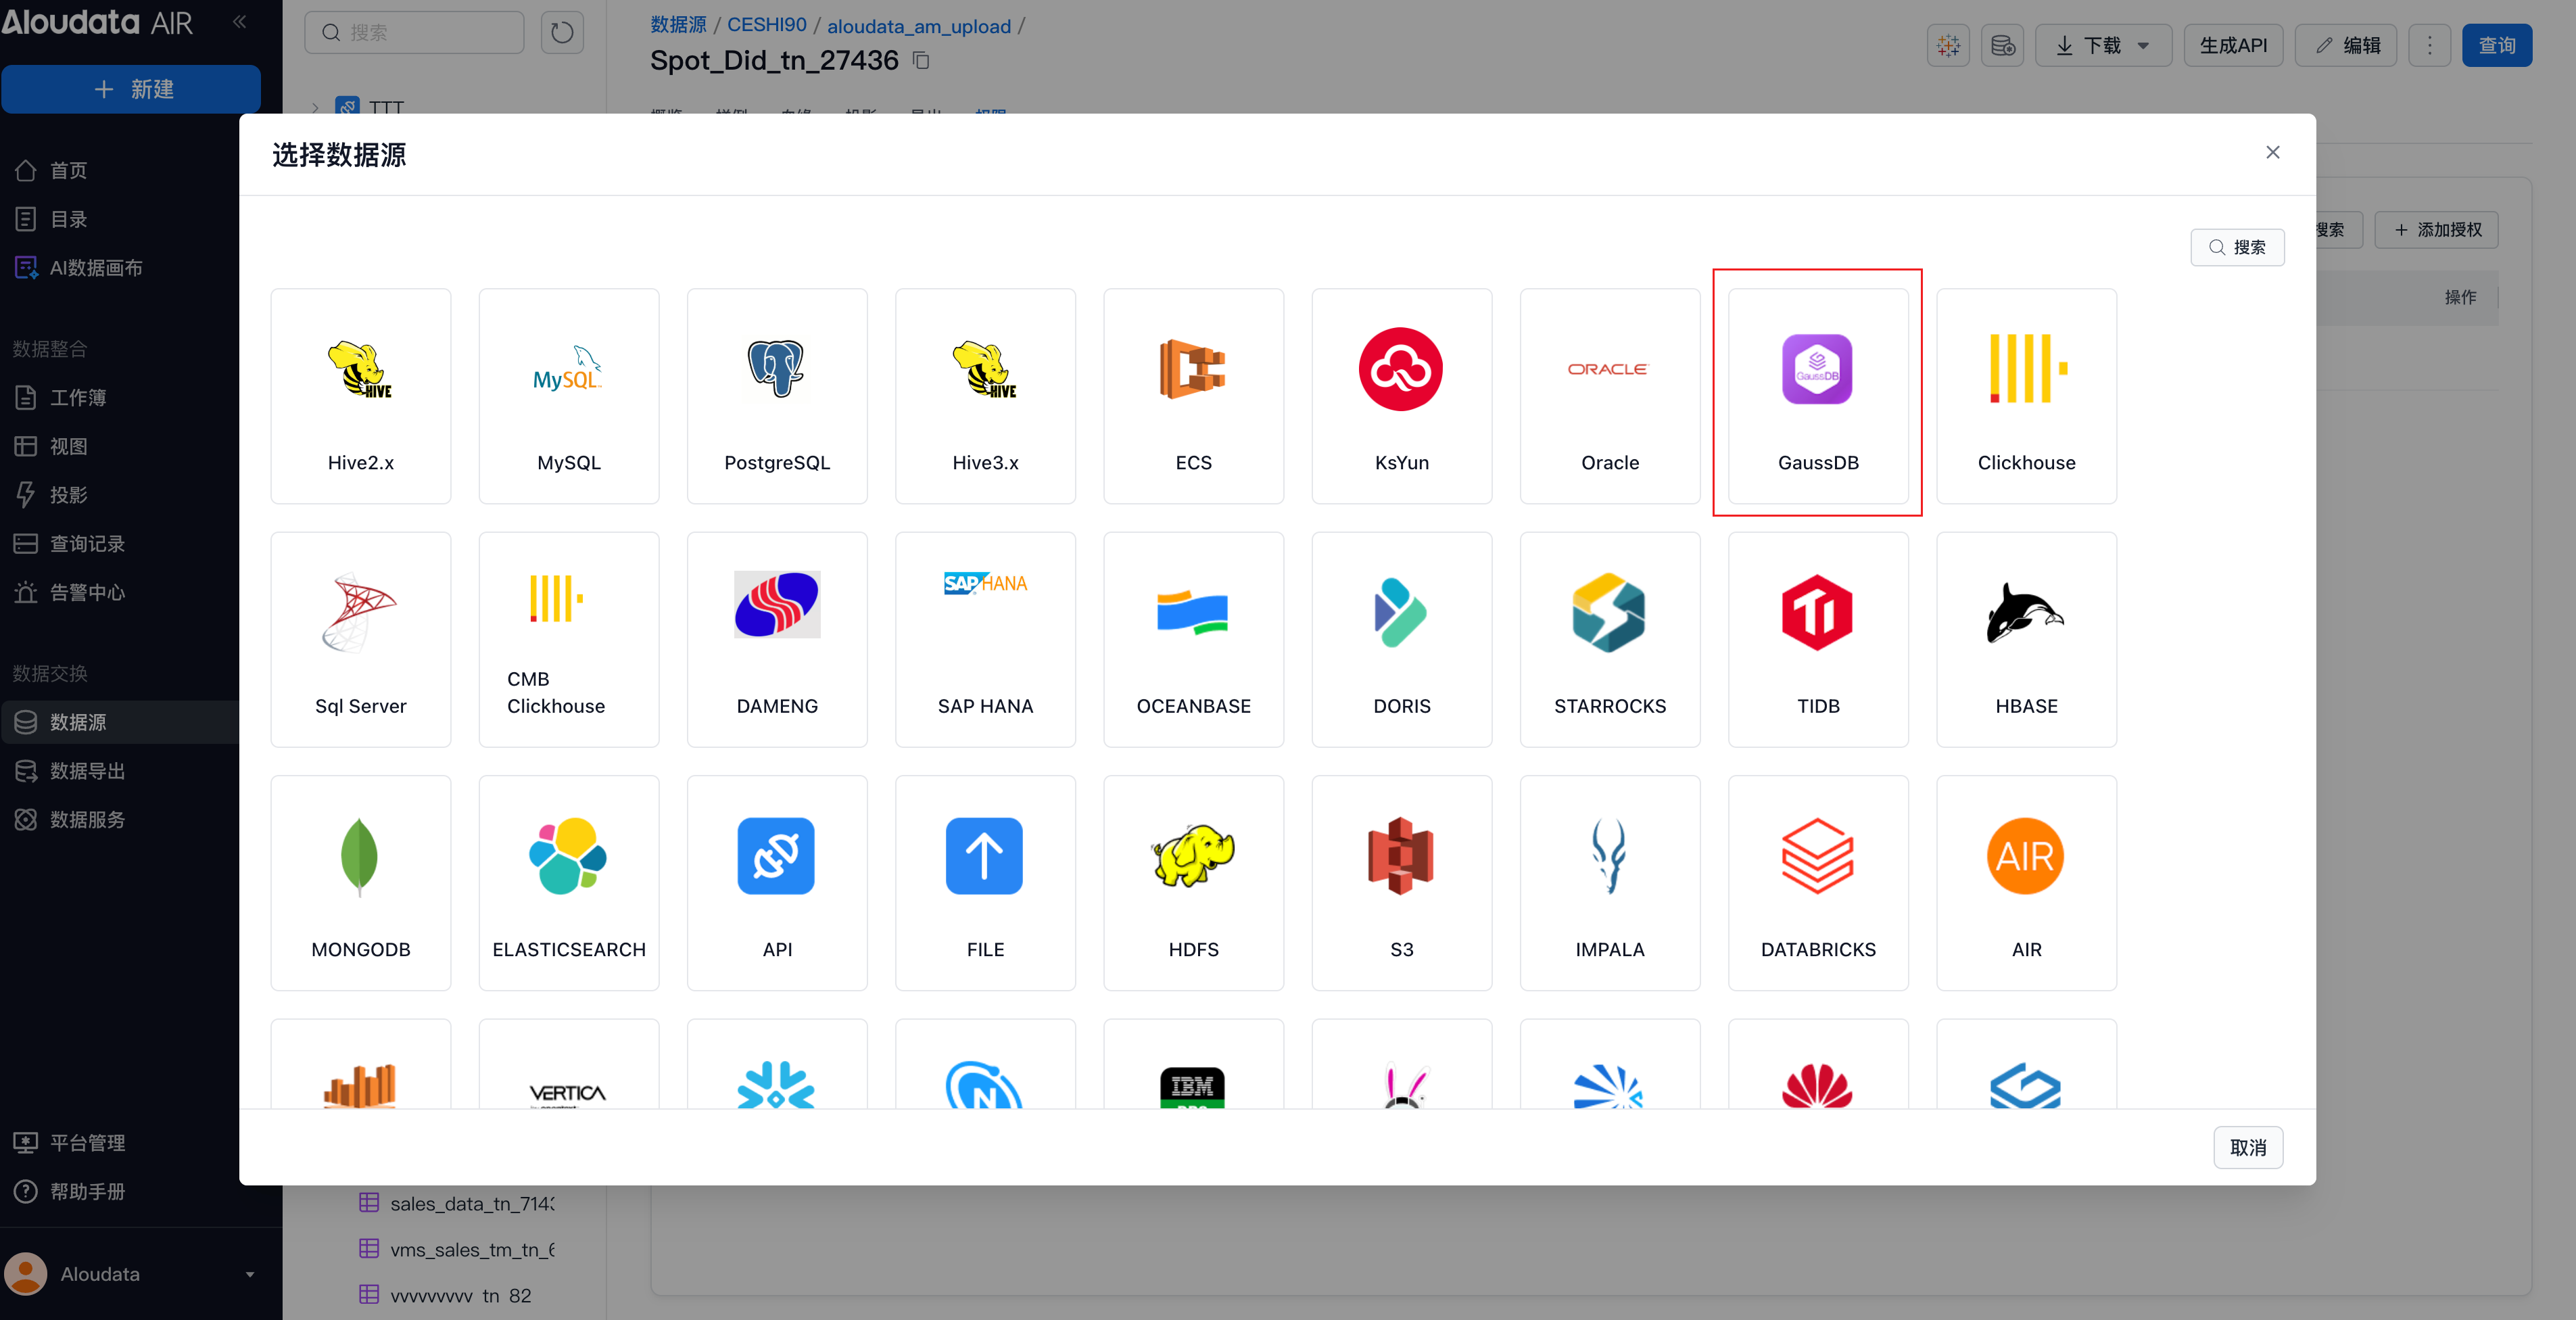This screenshot has width=2576, height=1320.
Task: Pick the ELASTICSEARCH data source
Action: 568,883
